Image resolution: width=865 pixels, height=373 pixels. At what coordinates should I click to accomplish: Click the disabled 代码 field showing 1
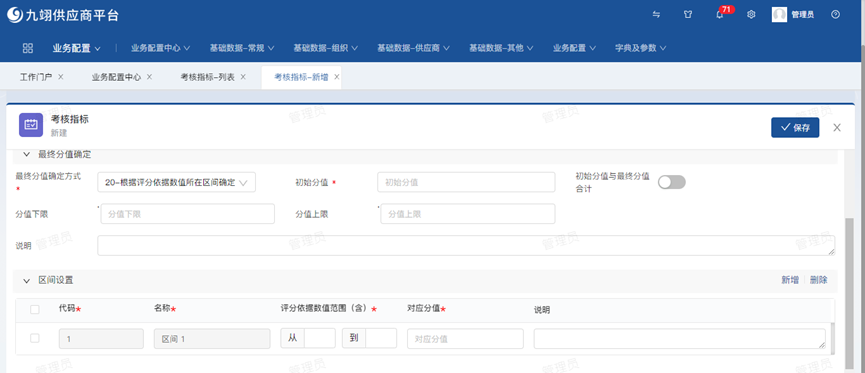click(101, 339)
